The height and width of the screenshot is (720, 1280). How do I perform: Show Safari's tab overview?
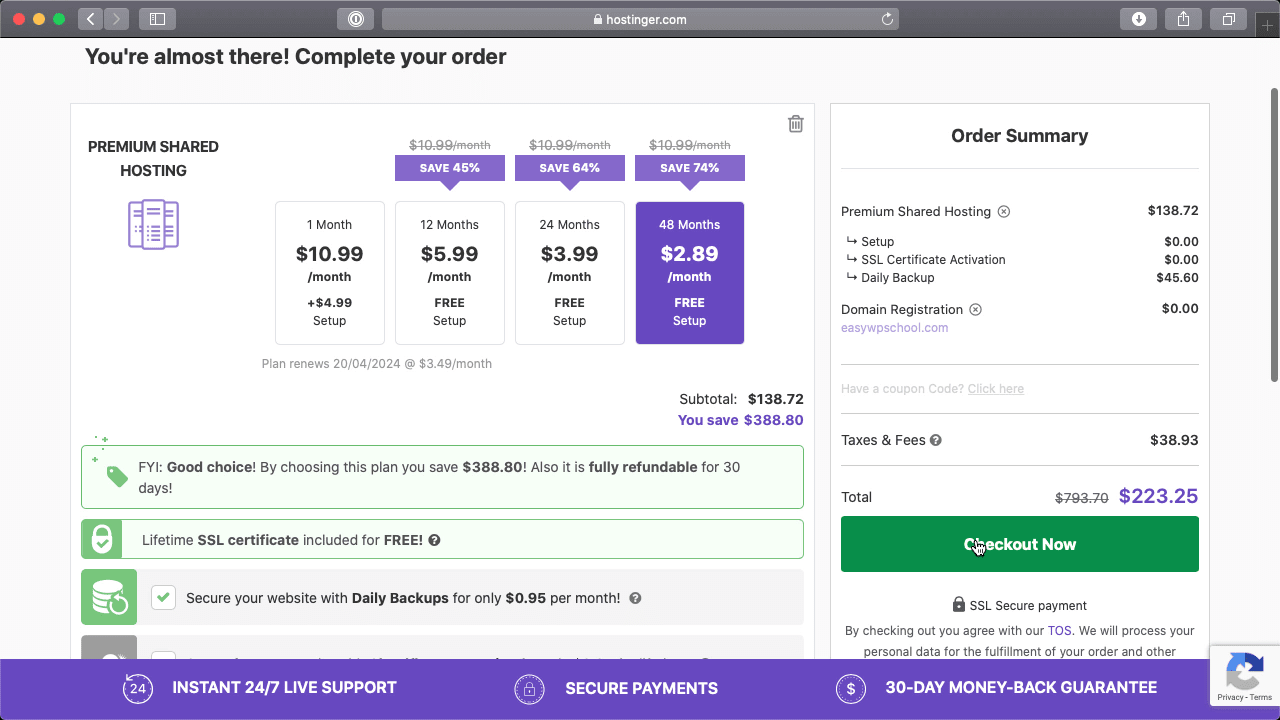[x=1229, y=18]
